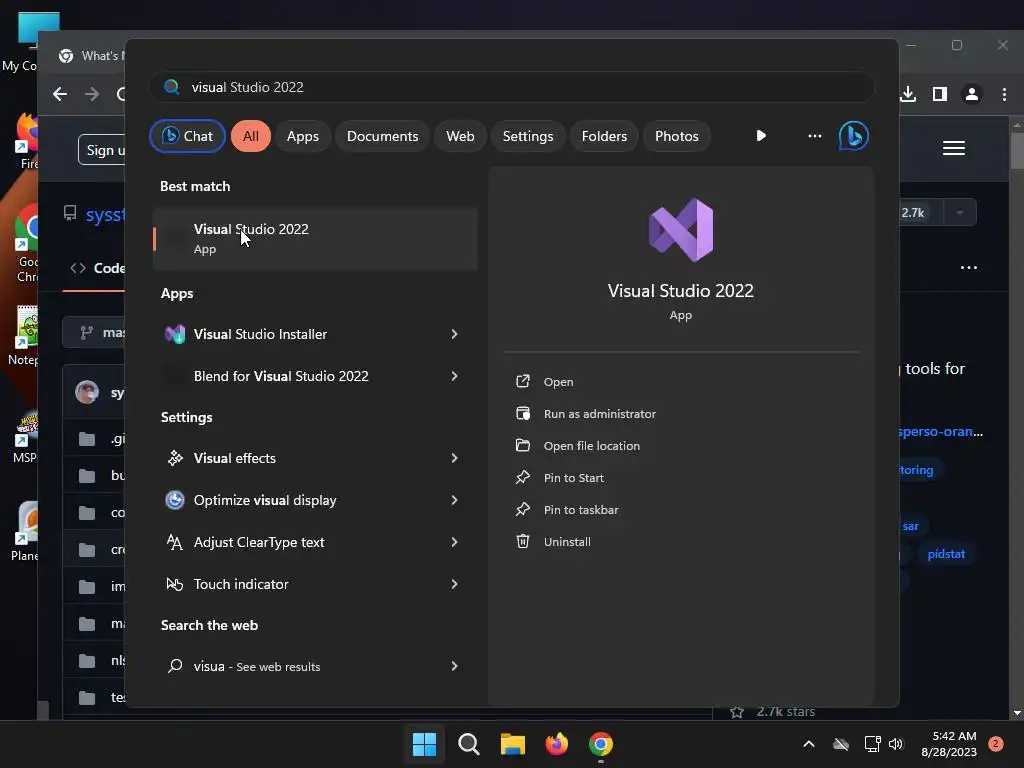Click the Visual effects settings icon
This screenshot has width=1024, height=768.
(174, 458)
